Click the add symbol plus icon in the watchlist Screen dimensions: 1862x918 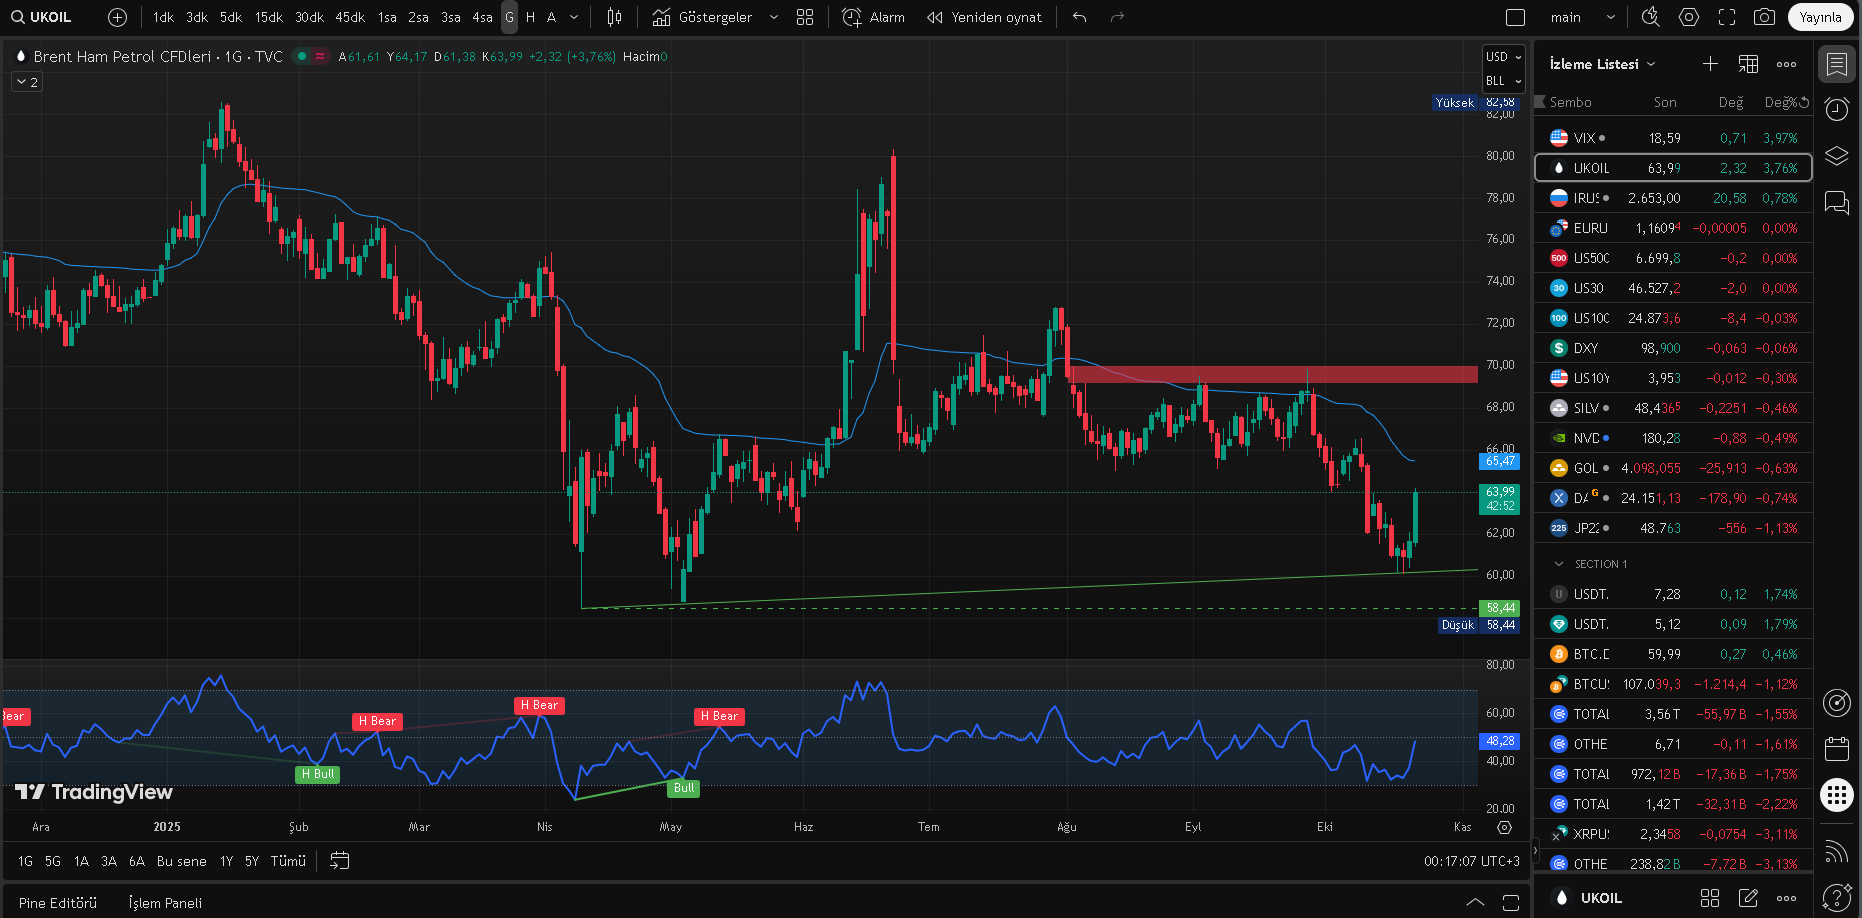(x=1710, y=64)
